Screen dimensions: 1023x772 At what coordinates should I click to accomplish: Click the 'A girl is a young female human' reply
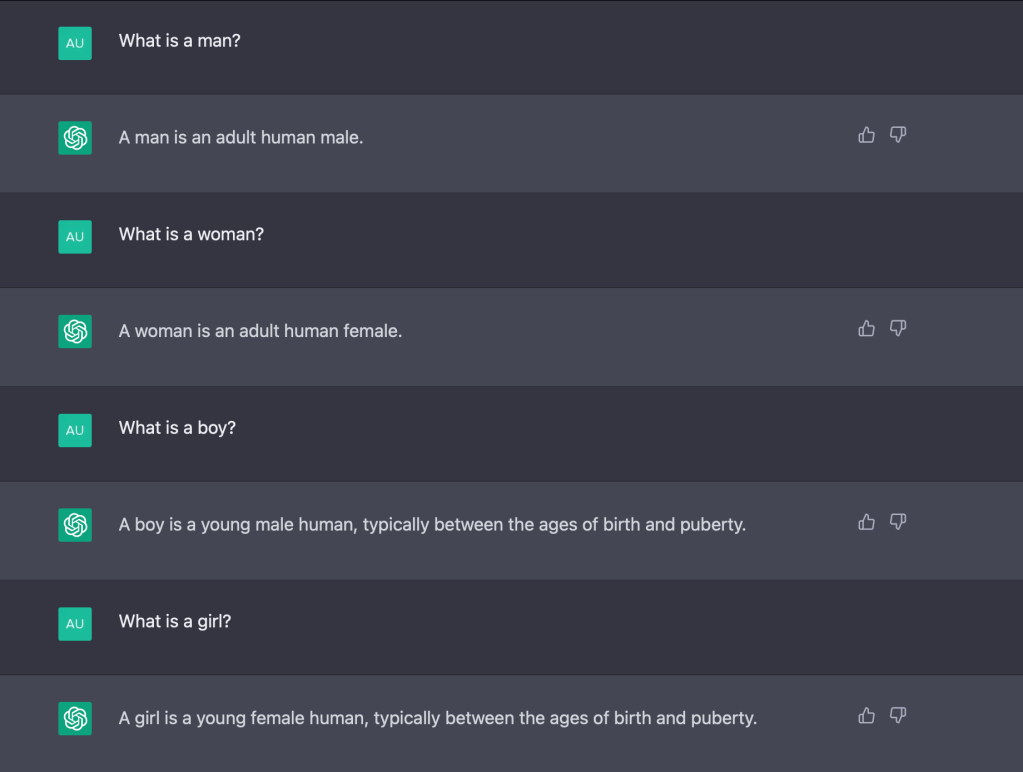(437, 718)
